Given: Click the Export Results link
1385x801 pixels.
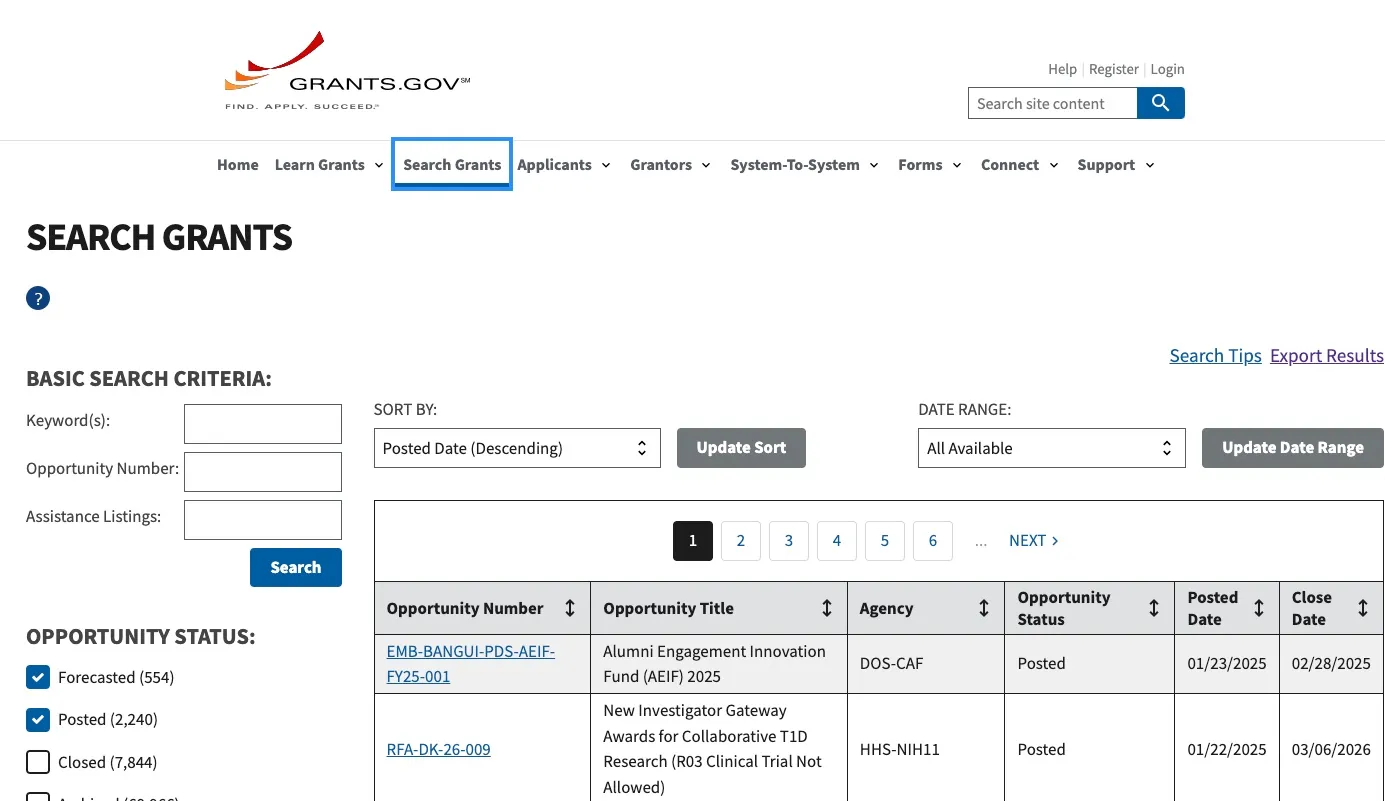Looking at the screenshot, I should [1327, 356].
